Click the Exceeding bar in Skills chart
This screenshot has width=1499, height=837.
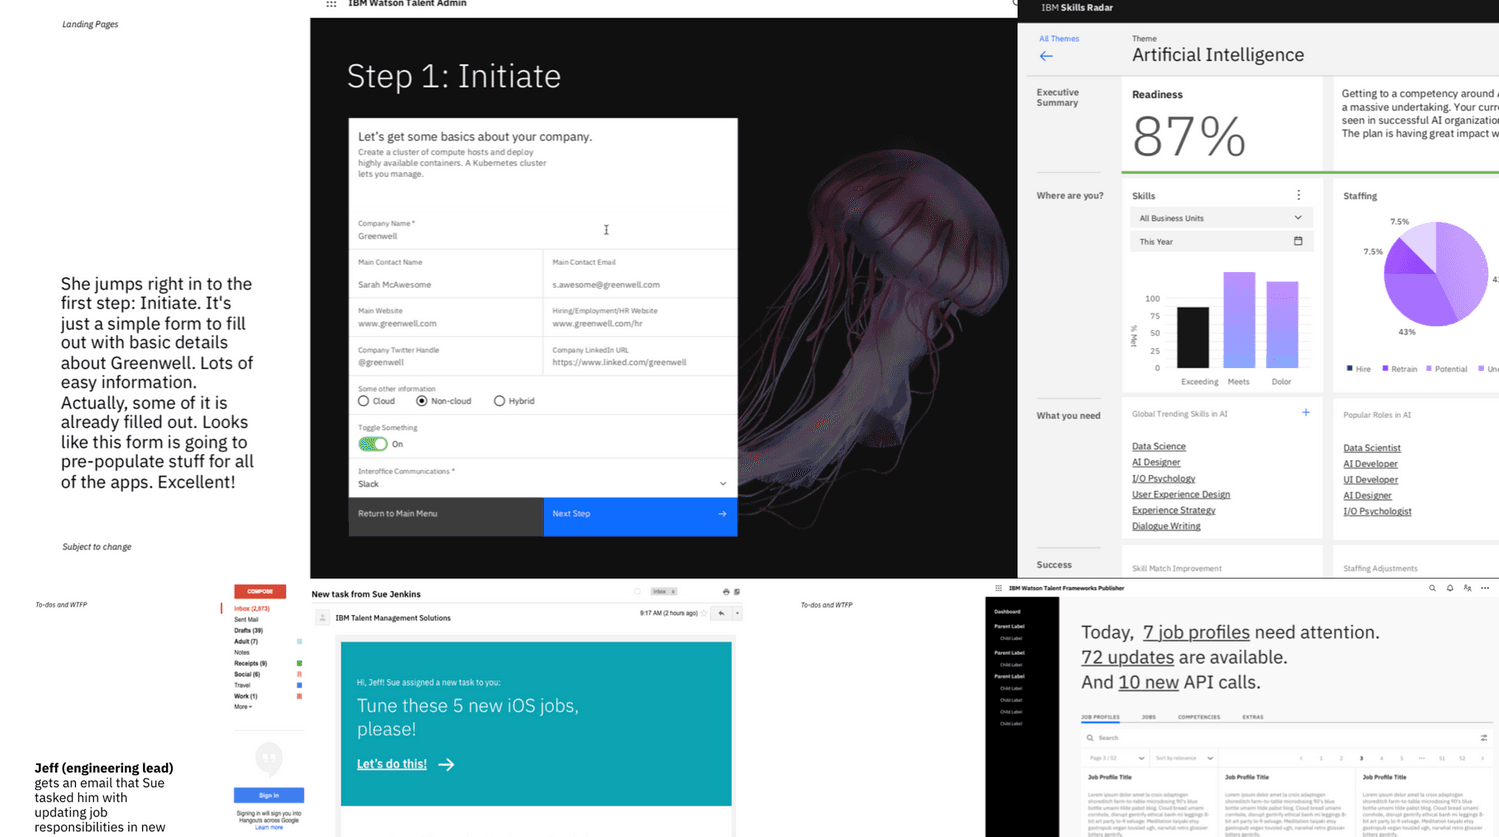coord(1192,337)
